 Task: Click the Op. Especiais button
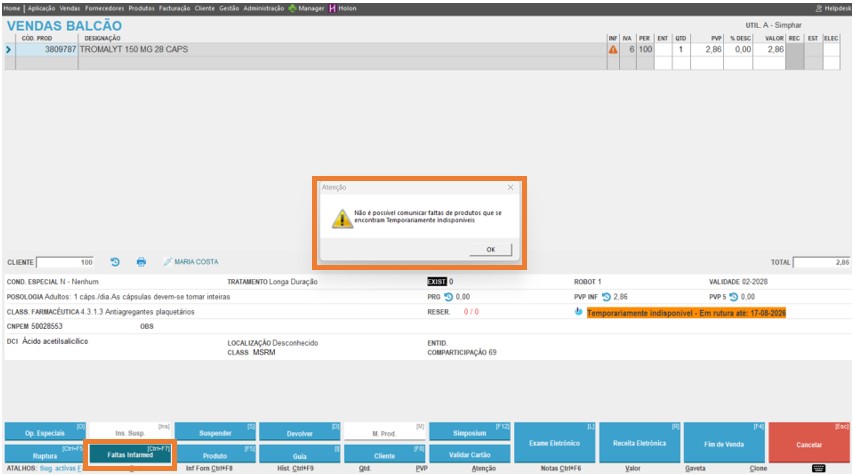click(x=45, y=432)
